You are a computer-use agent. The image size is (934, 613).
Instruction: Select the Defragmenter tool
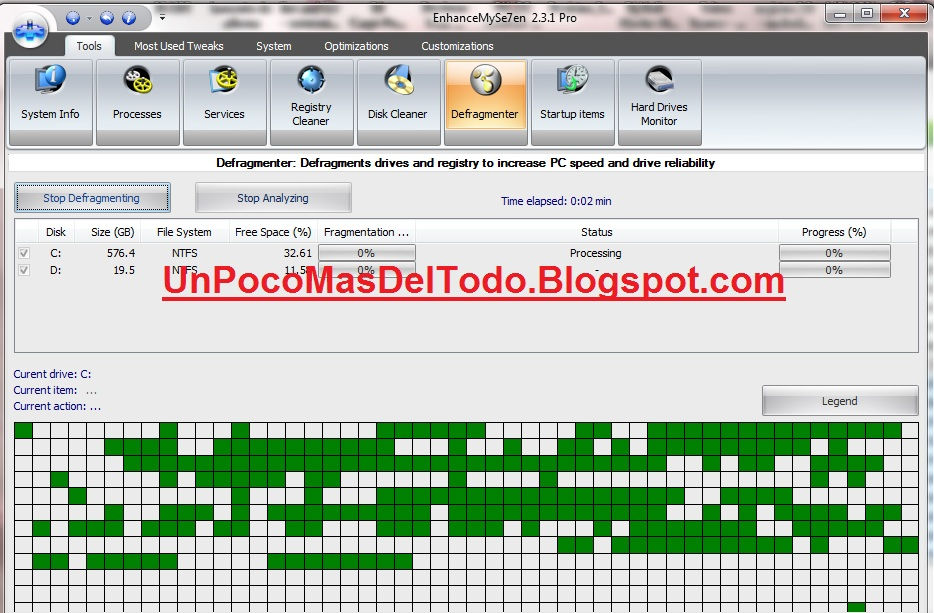point(485,102)
